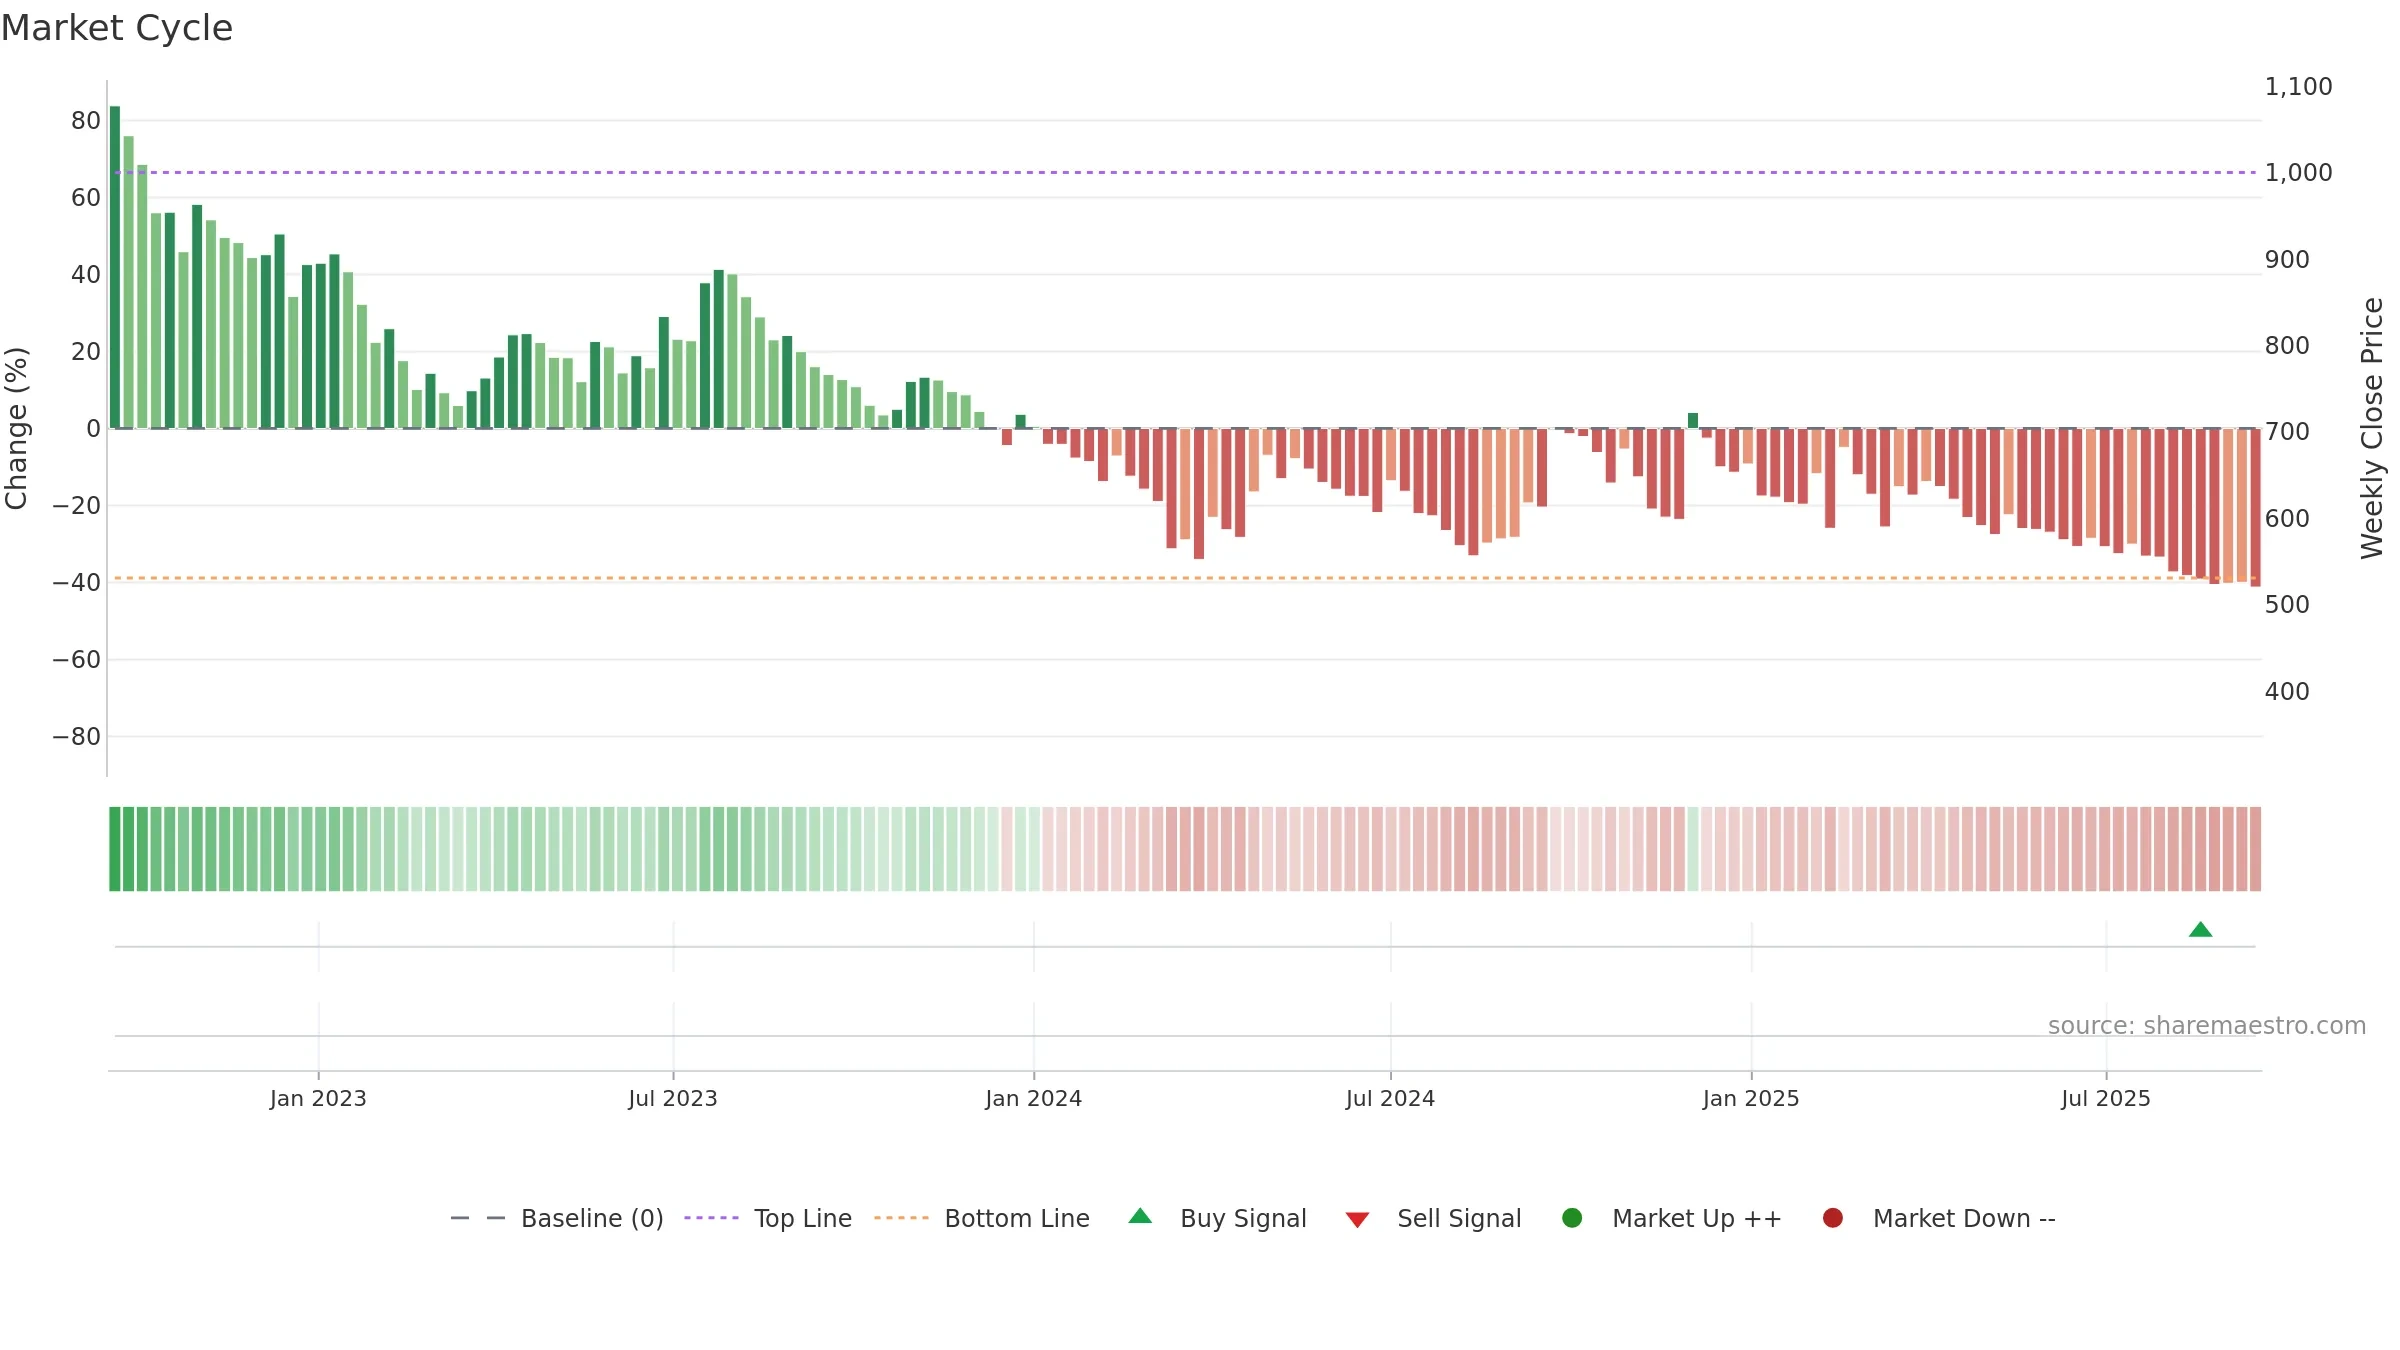The width and height of the screenshot is (2400, 1350).
Task: Toggle the Sell Signal legend label
Action: [1459, 1219]
